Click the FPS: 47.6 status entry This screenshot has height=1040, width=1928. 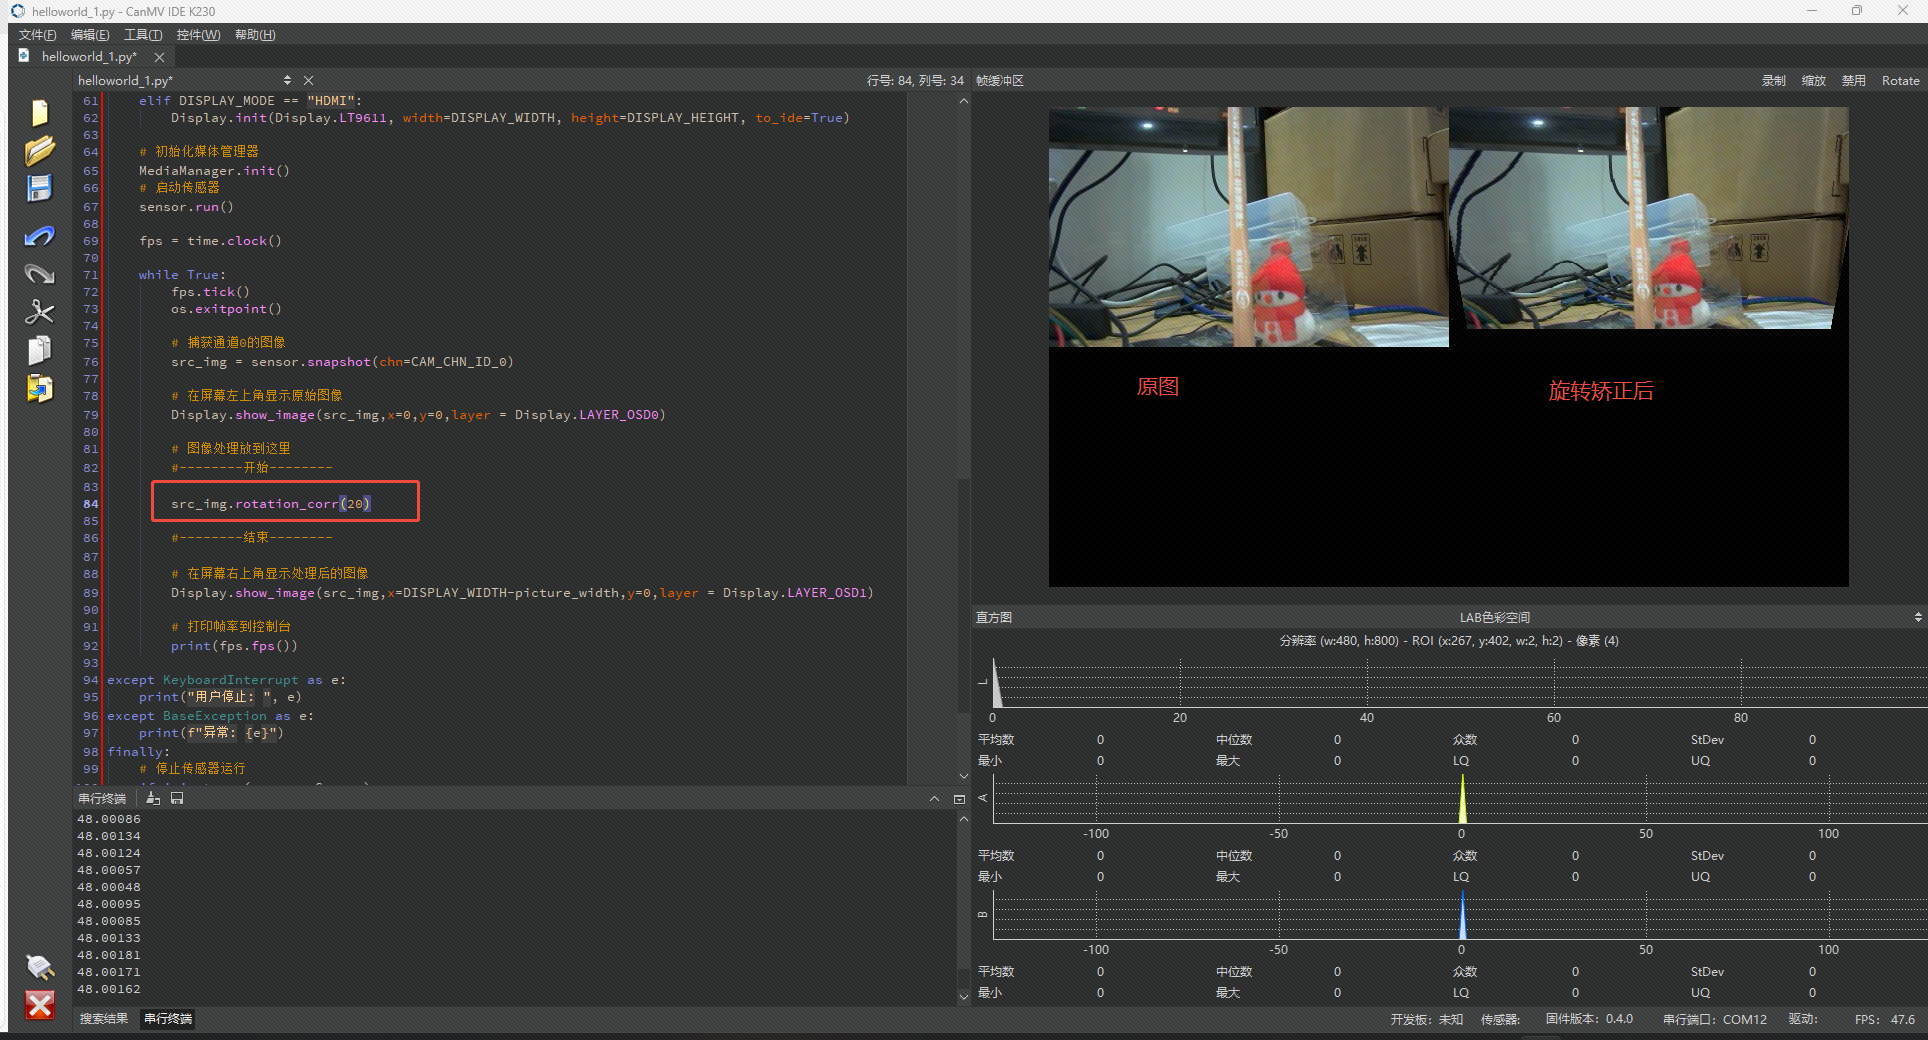(x=1884, y=1019)
